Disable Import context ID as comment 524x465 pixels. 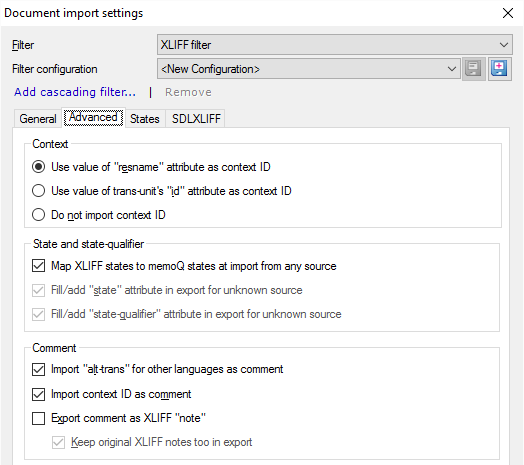pos(38,394)
